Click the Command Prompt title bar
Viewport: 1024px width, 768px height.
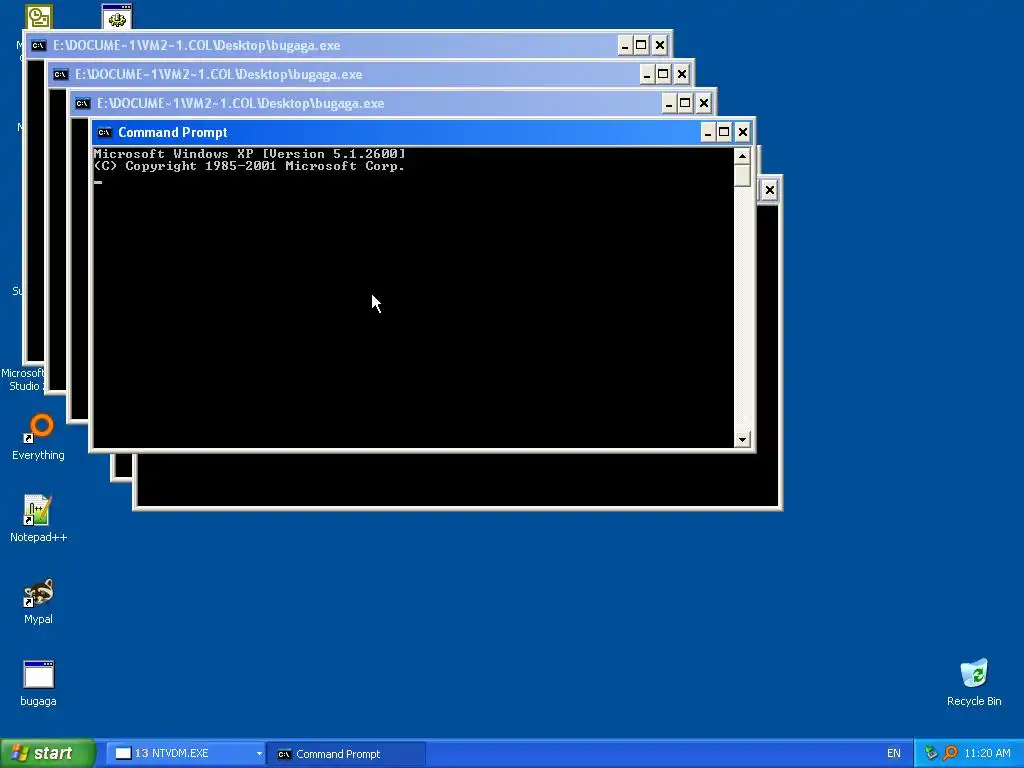pyautogui.click(x=398, y=133)
